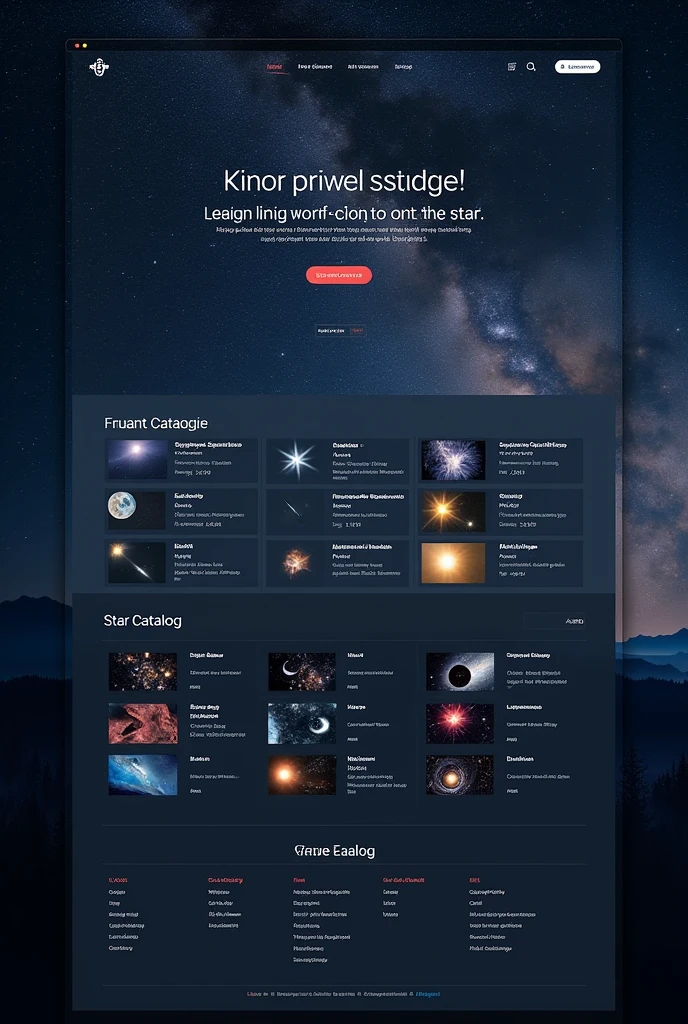Click the list icon beside the search icon

pyautogui.click(x=512, y=67)
